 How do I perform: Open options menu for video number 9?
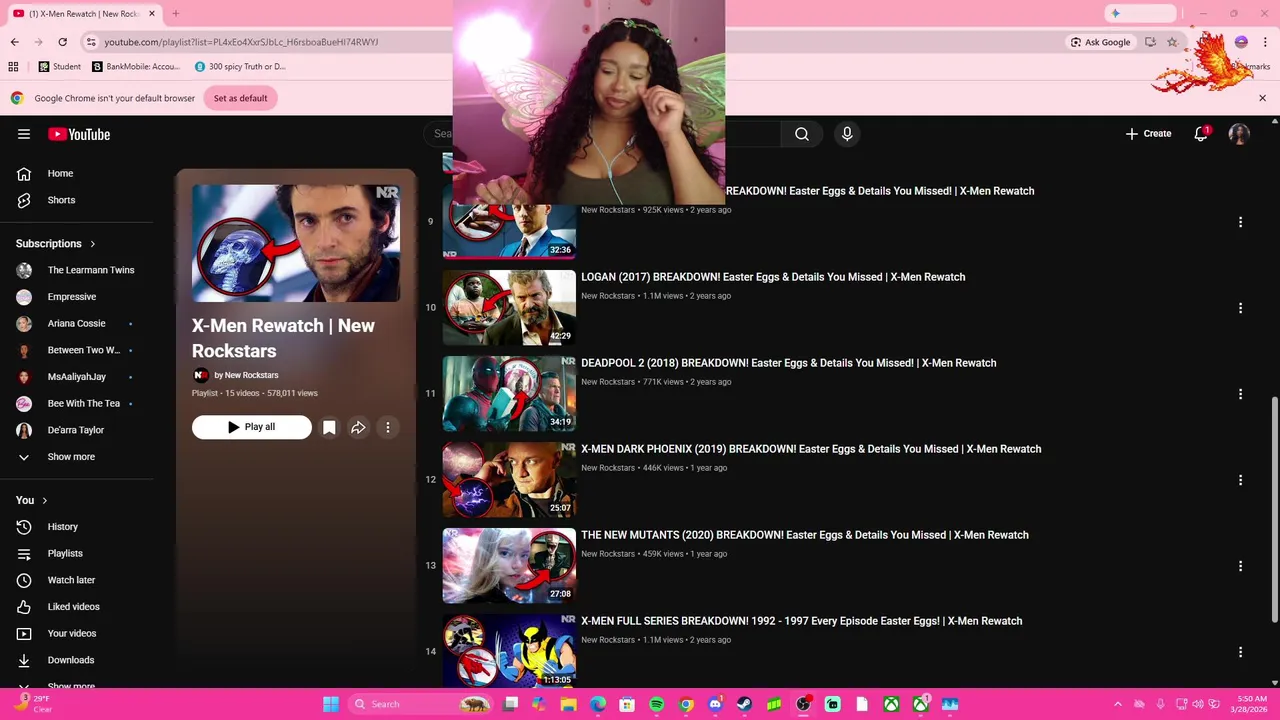pyautogui.click(x=1240, y=222)
